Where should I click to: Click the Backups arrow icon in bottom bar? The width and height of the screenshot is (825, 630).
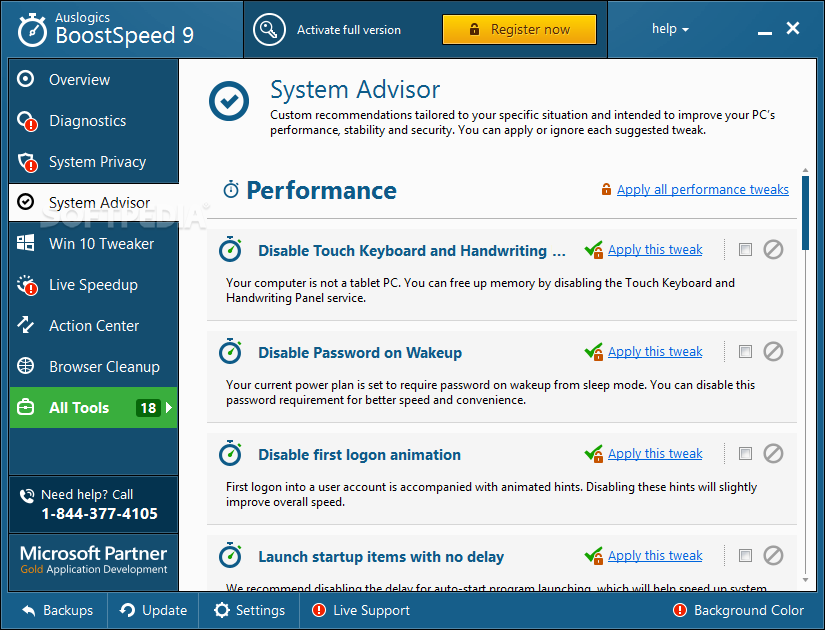[29, 611]
